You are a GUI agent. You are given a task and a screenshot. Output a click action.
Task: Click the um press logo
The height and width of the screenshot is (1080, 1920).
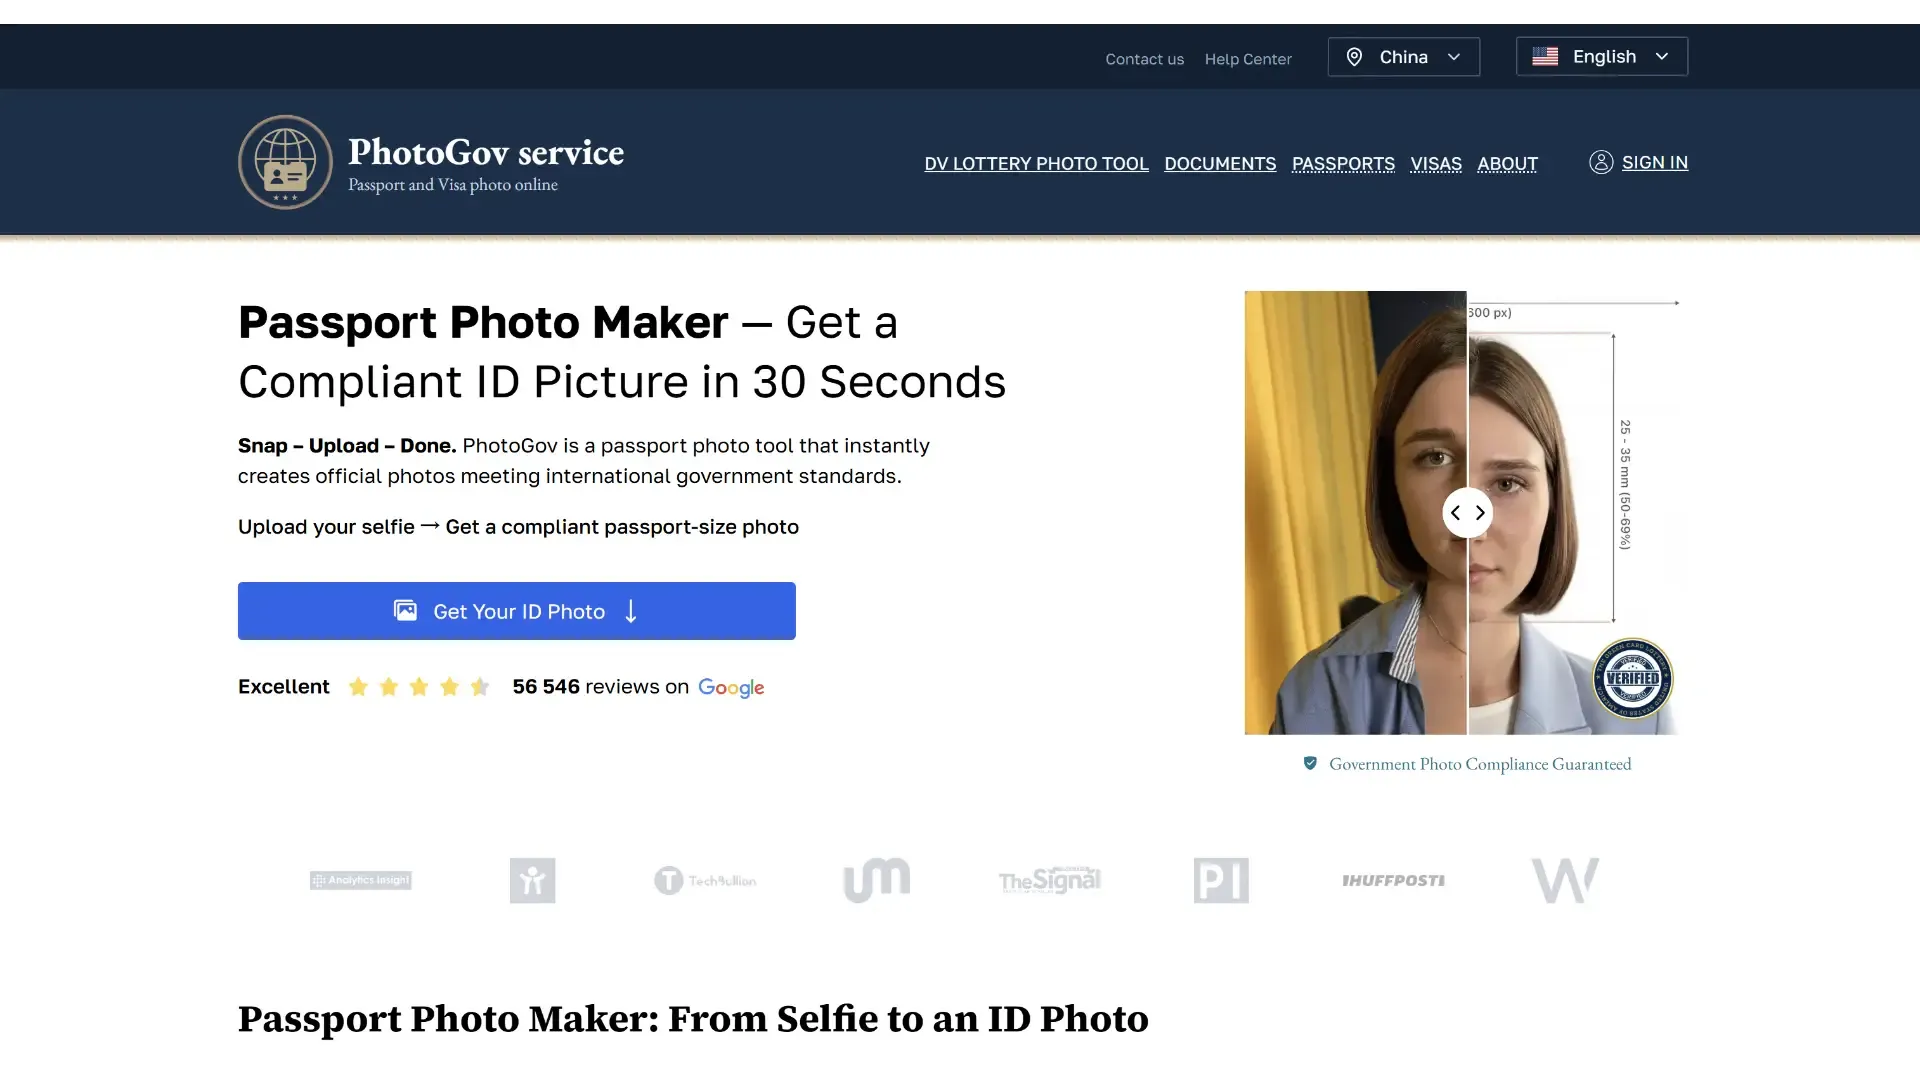coord(877,880)
